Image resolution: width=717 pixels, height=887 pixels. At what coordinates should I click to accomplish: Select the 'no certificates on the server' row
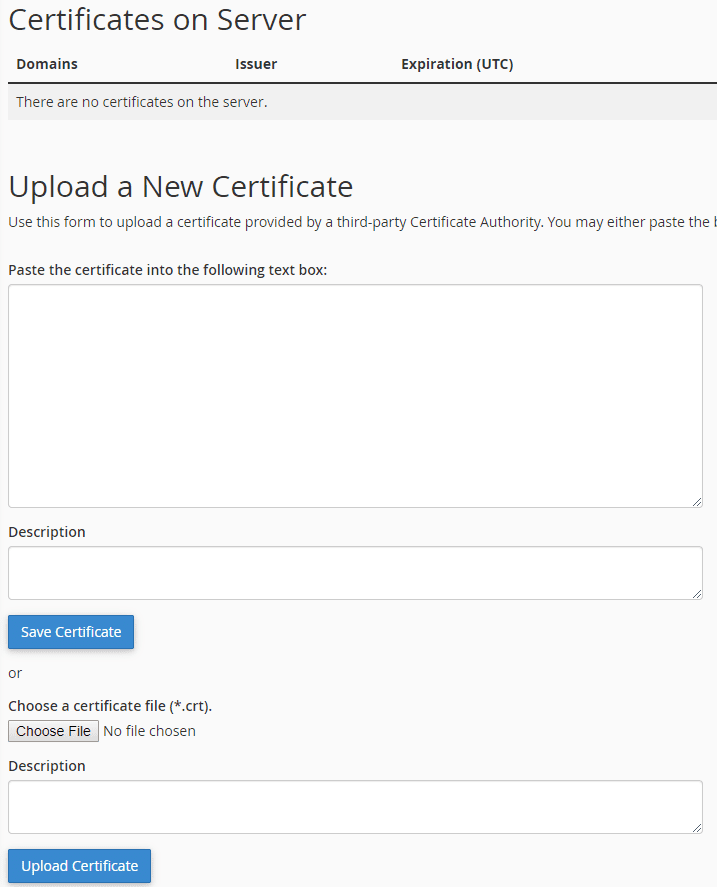click(x=142, y=102)
